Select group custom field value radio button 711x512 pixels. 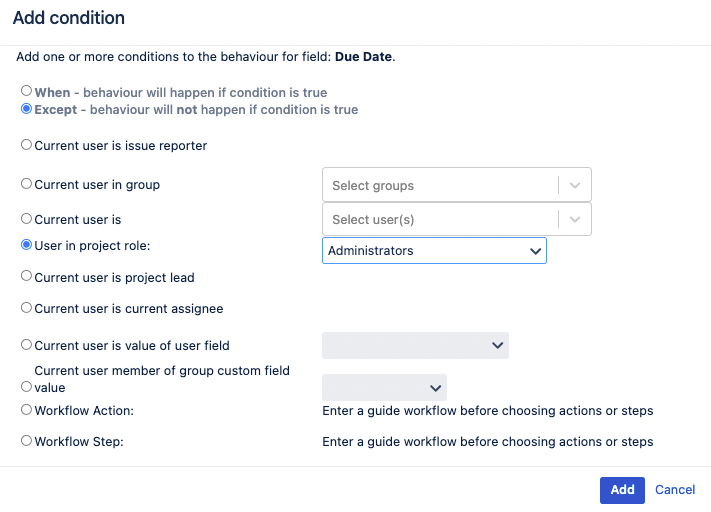pos(26,386)
